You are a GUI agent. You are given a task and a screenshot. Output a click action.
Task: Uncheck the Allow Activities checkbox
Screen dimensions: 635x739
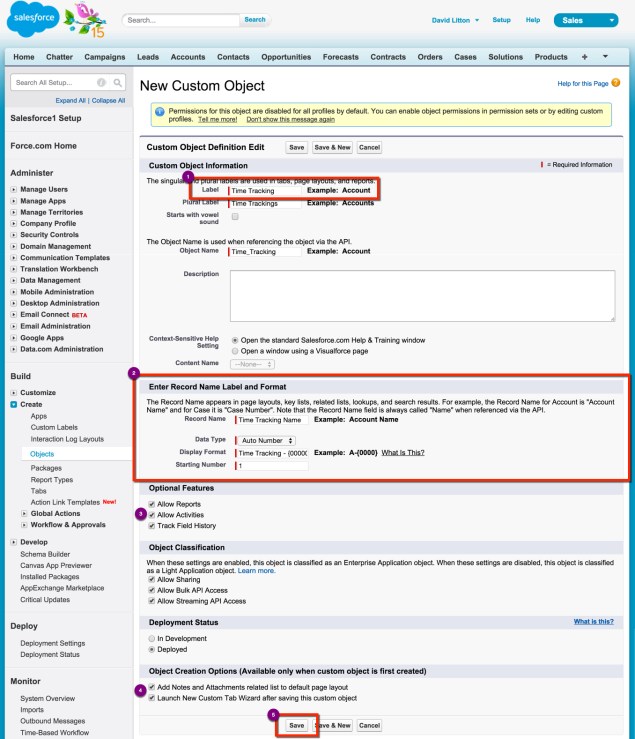coord(151,514)
